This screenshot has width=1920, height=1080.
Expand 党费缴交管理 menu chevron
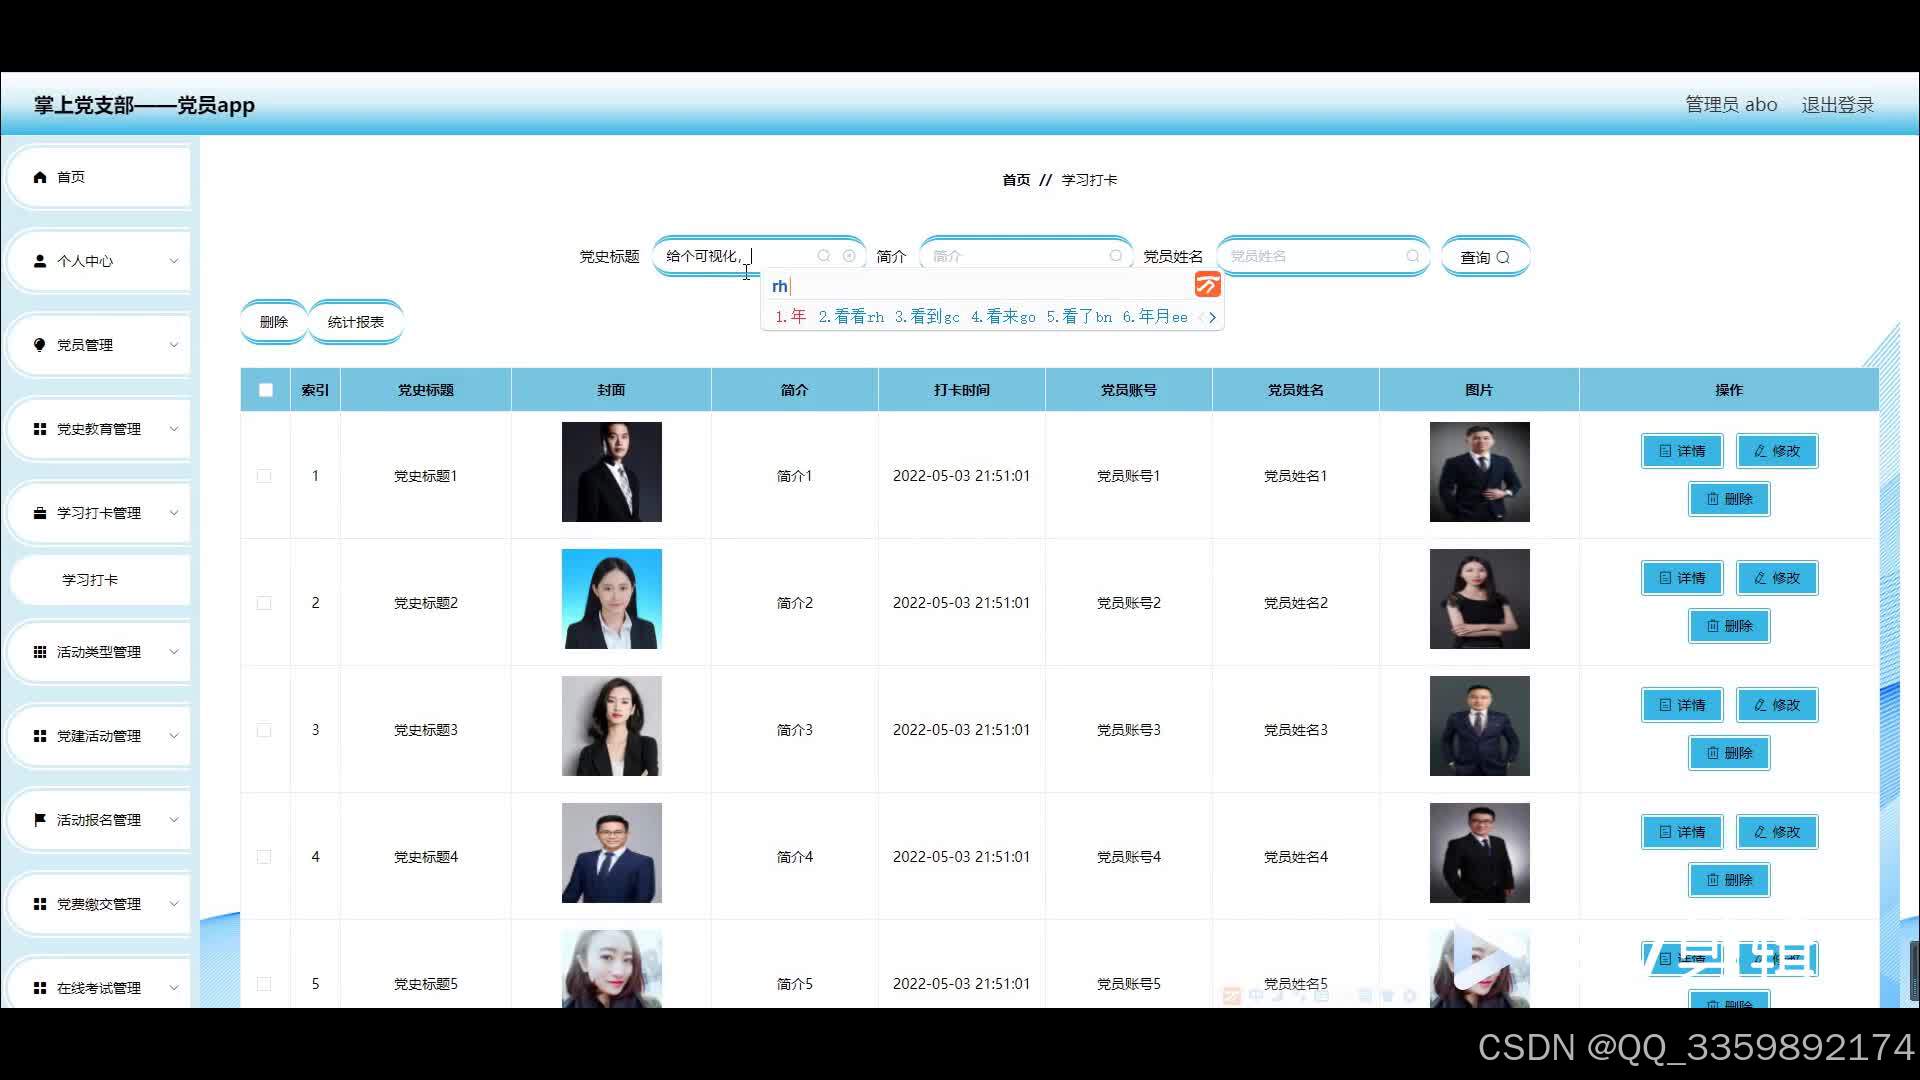pos(173,904)
